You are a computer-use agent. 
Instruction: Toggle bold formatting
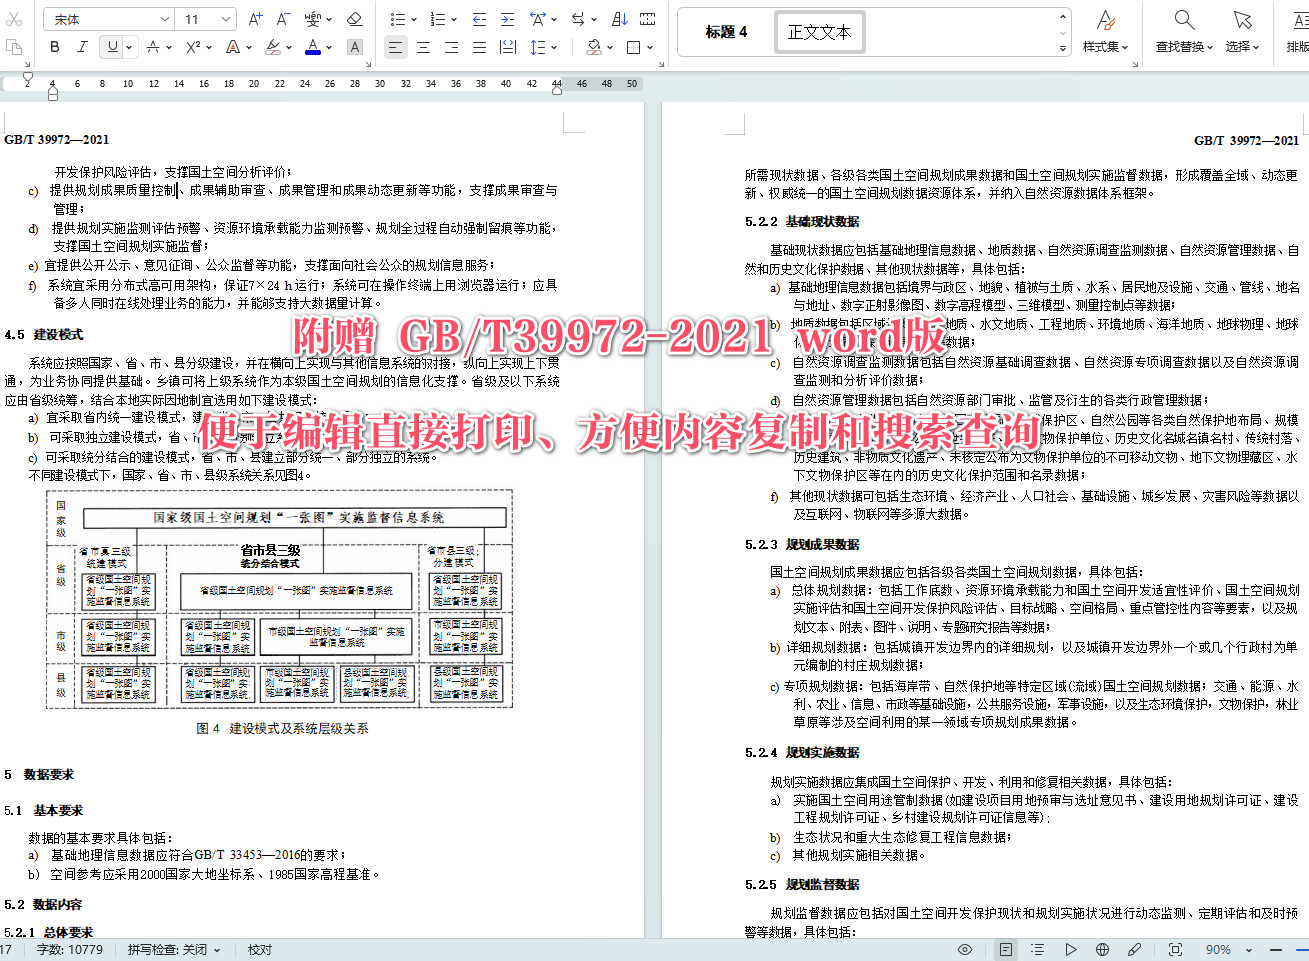(x=53, y=46)
